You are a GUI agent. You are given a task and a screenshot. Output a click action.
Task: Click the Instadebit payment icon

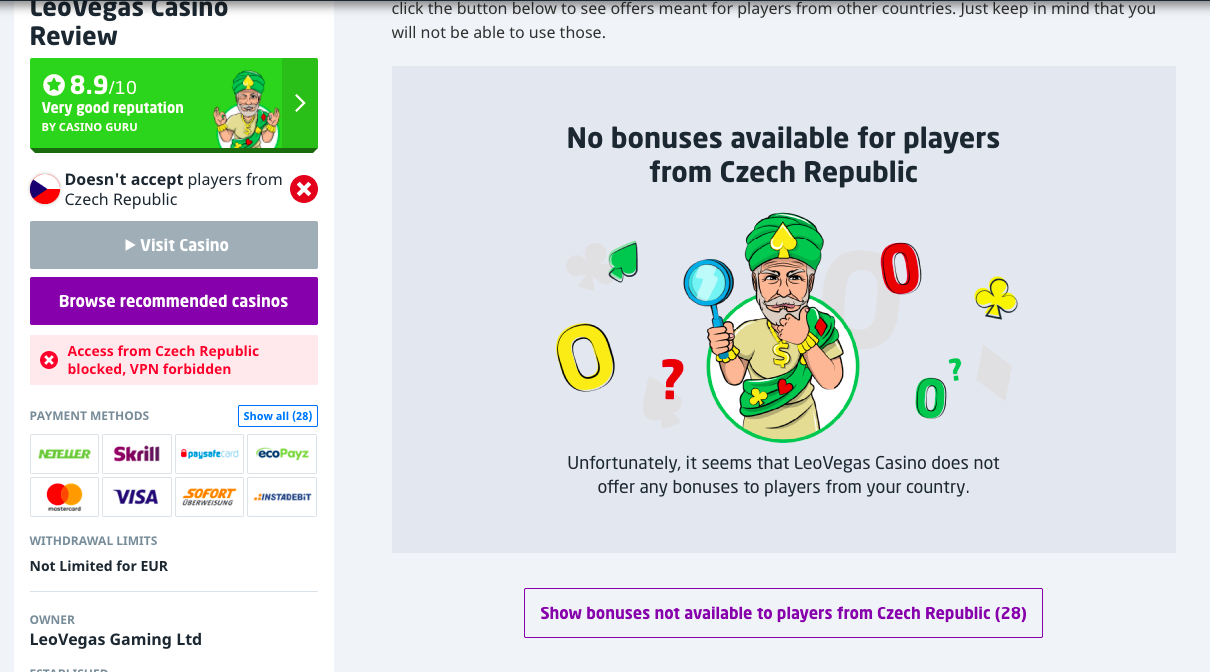282,496
